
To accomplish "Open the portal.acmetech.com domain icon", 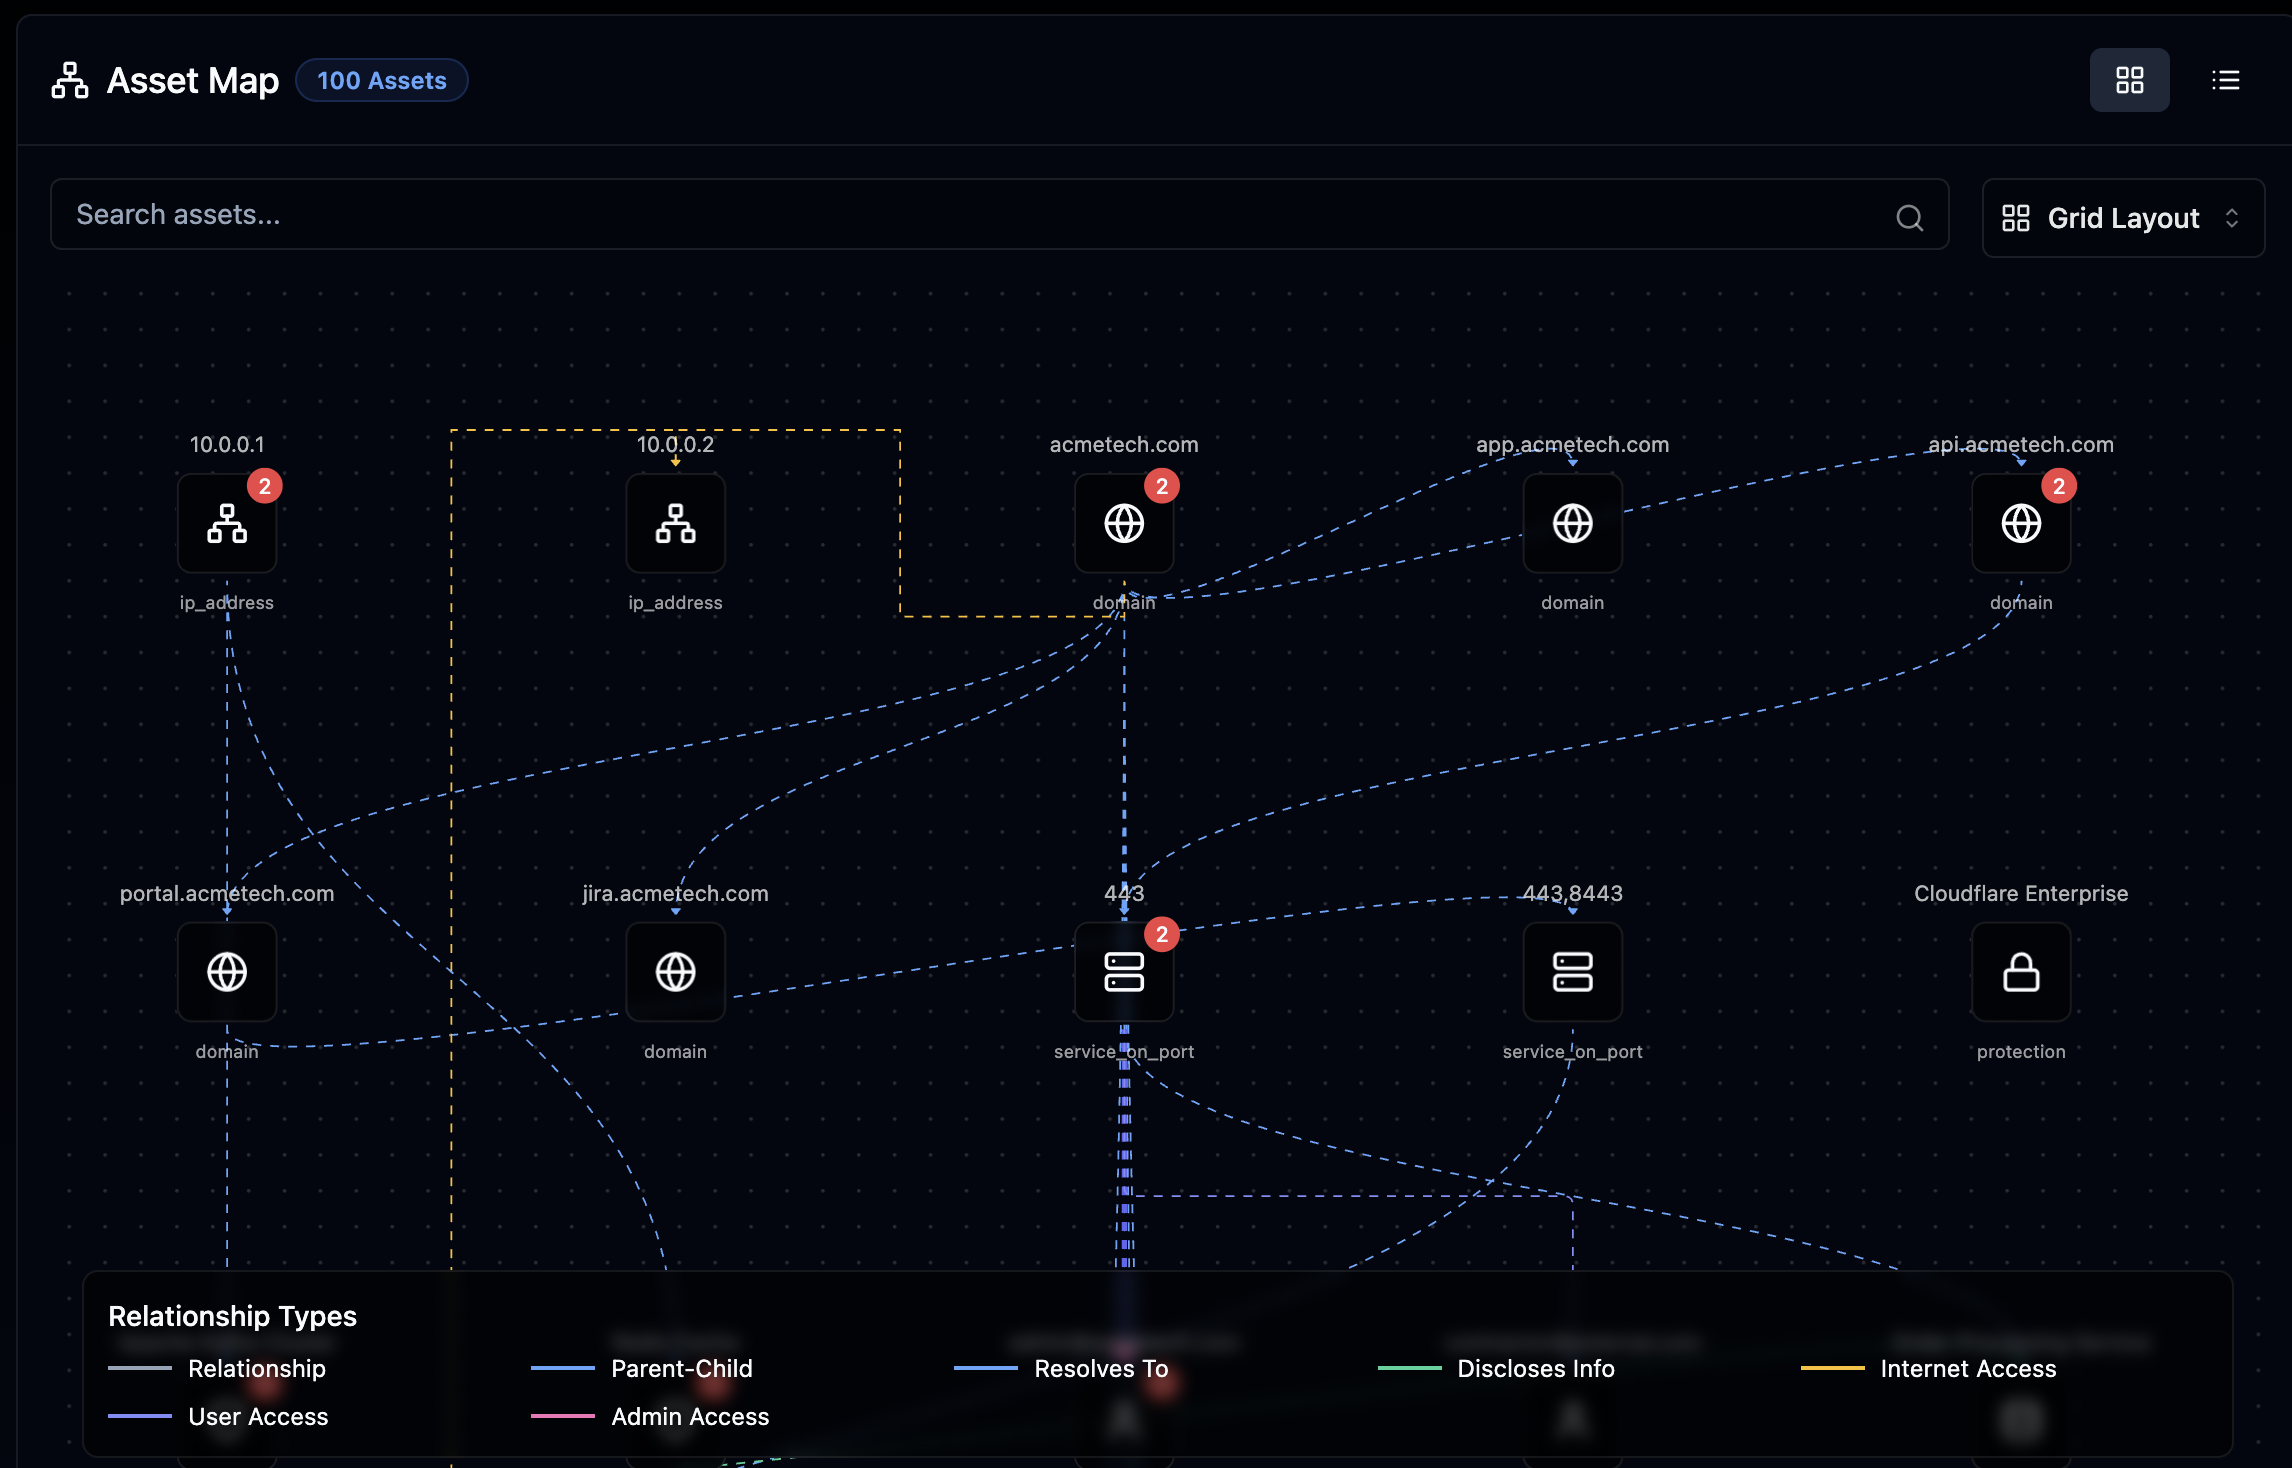I will tap(227, 971).
